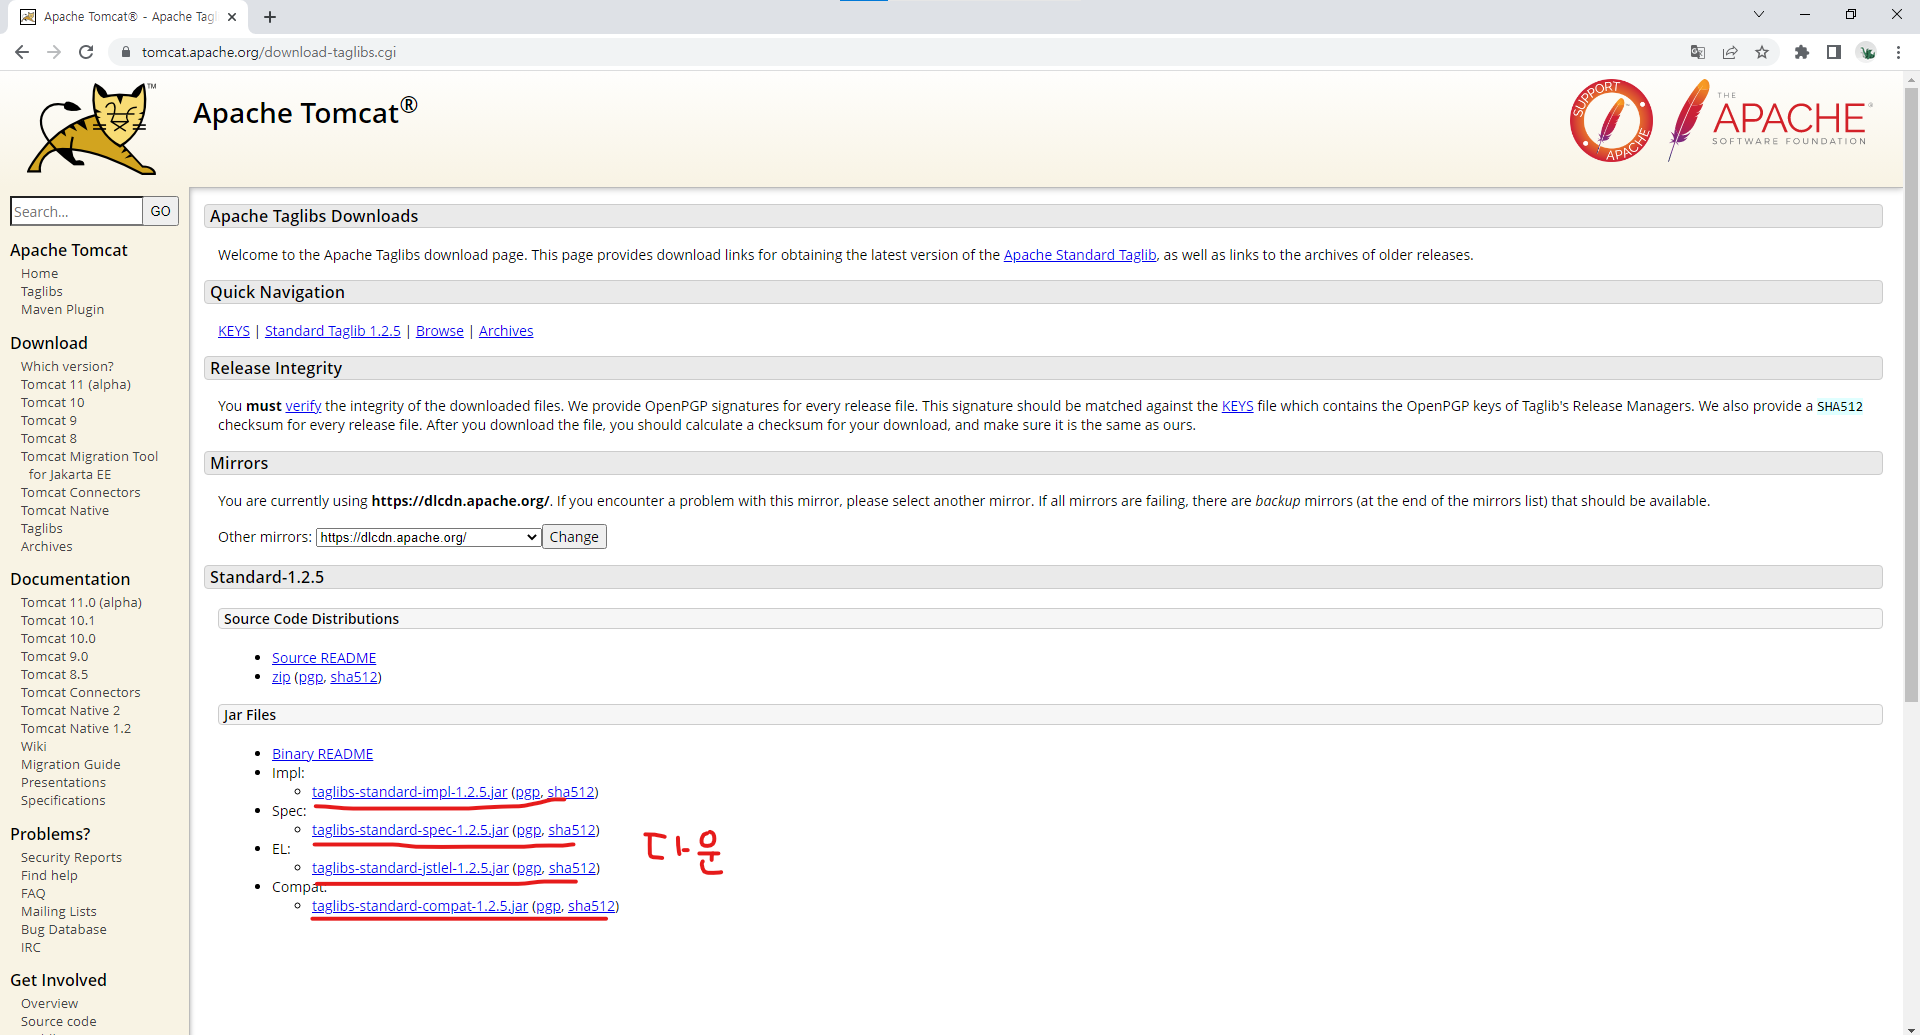Screen dimensions: 1920x1035
Task: Open Home in the sidebar
Action: pos(39,273)
